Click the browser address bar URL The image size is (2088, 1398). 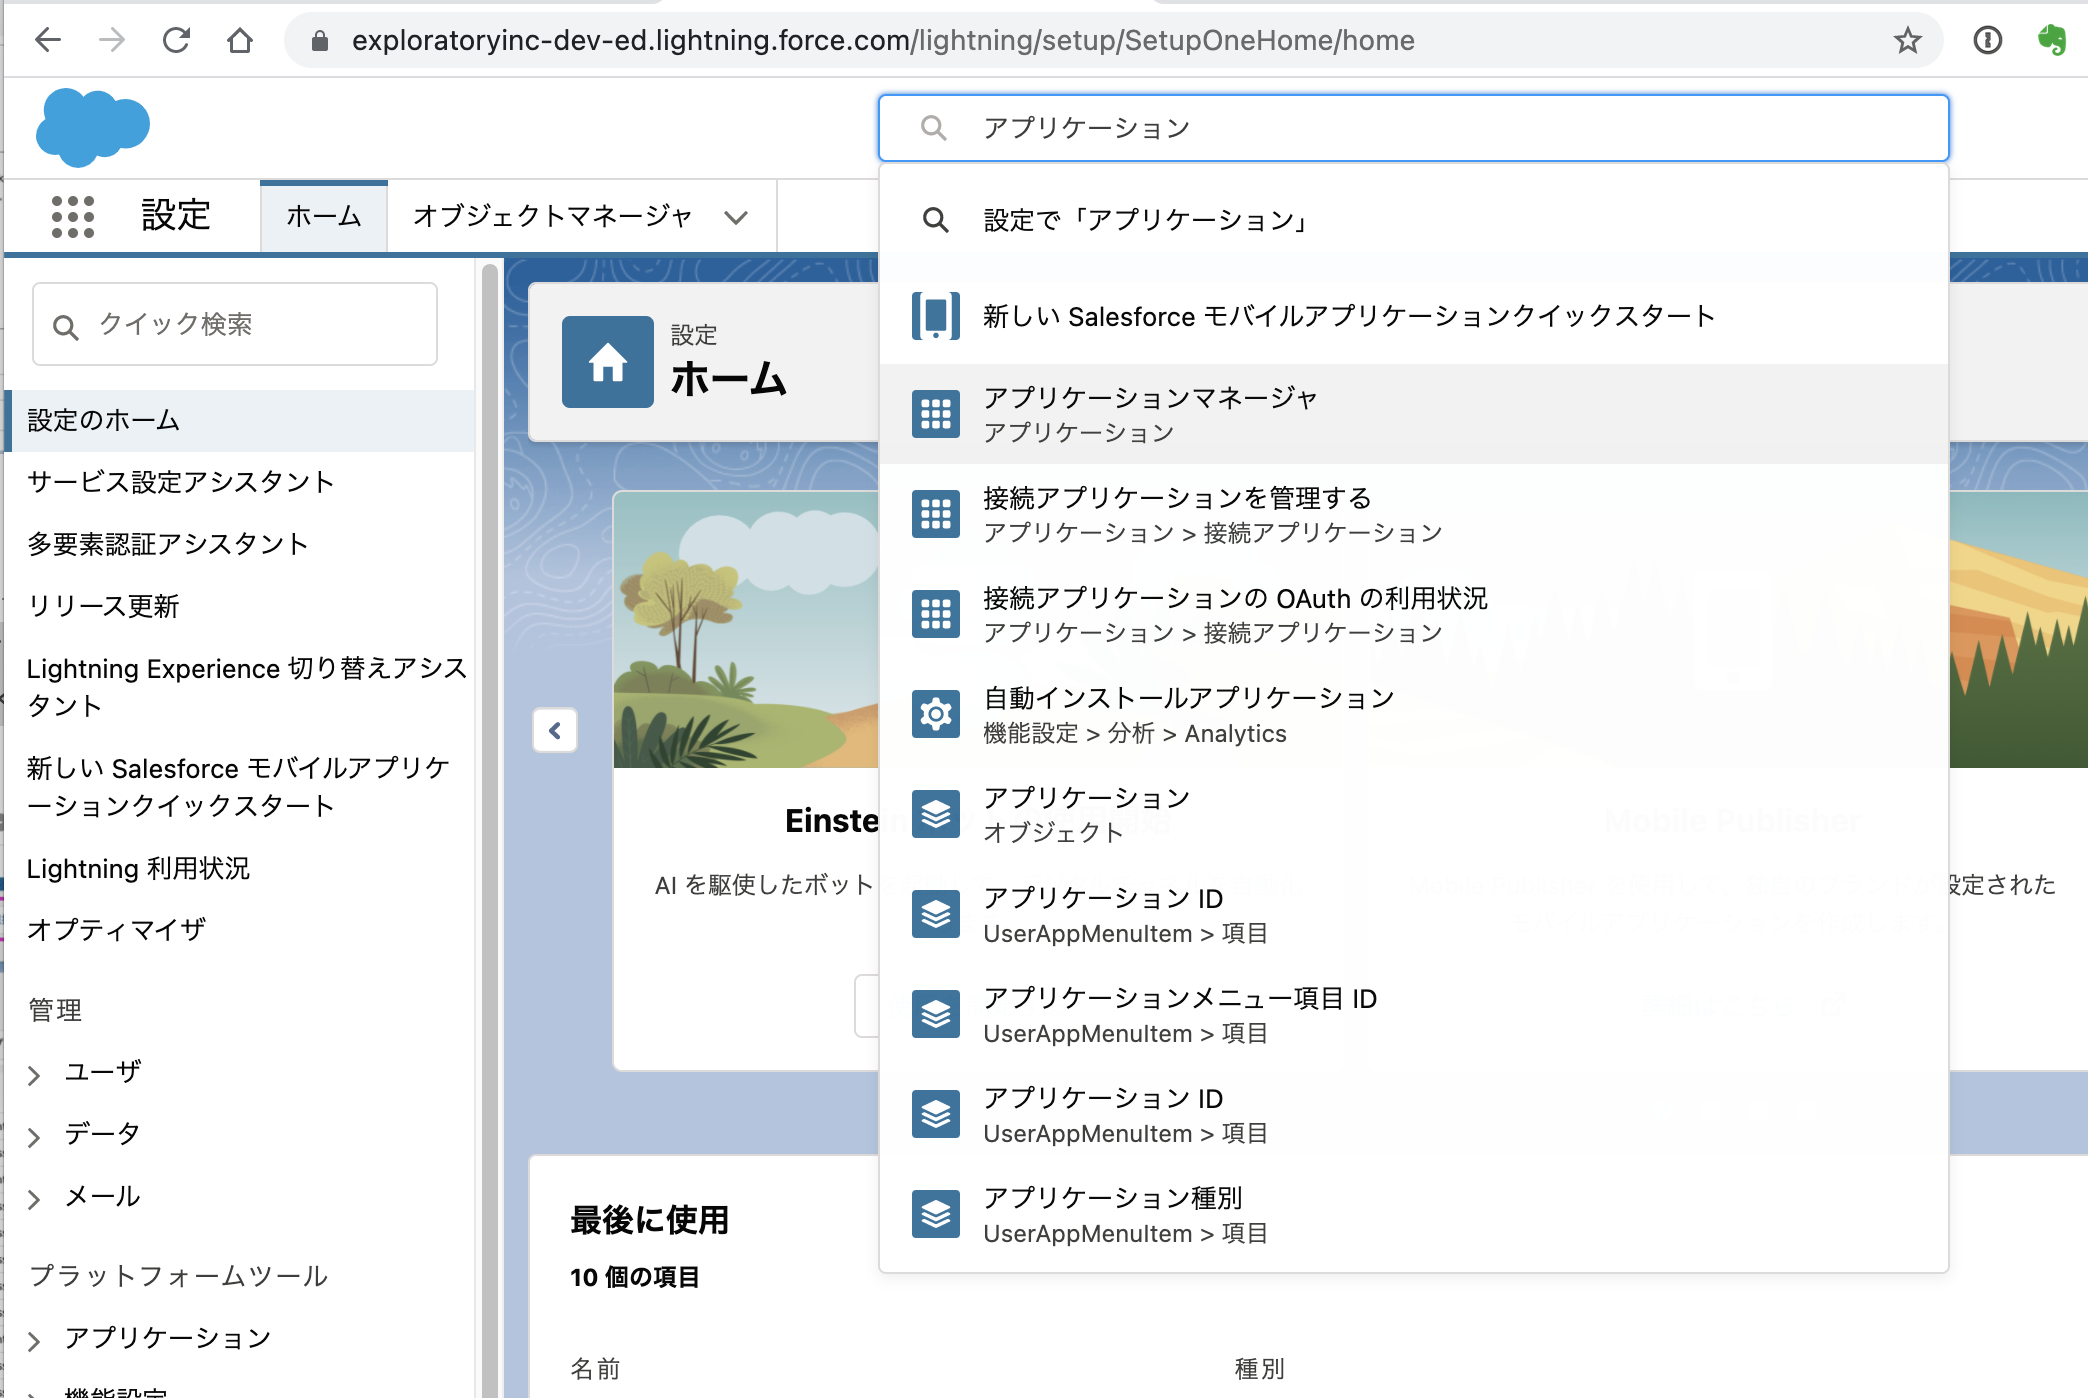(x=883, y=40)
